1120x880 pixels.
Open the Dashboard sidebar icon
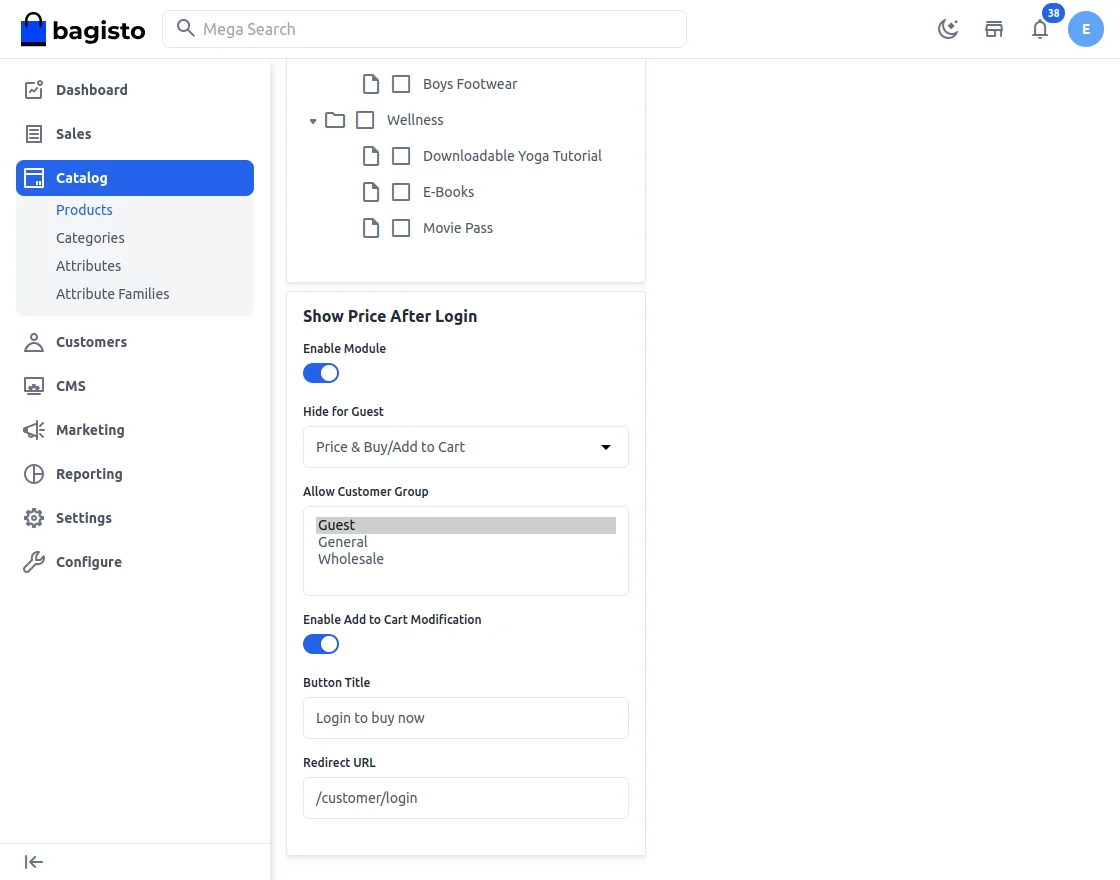[31, 89]
